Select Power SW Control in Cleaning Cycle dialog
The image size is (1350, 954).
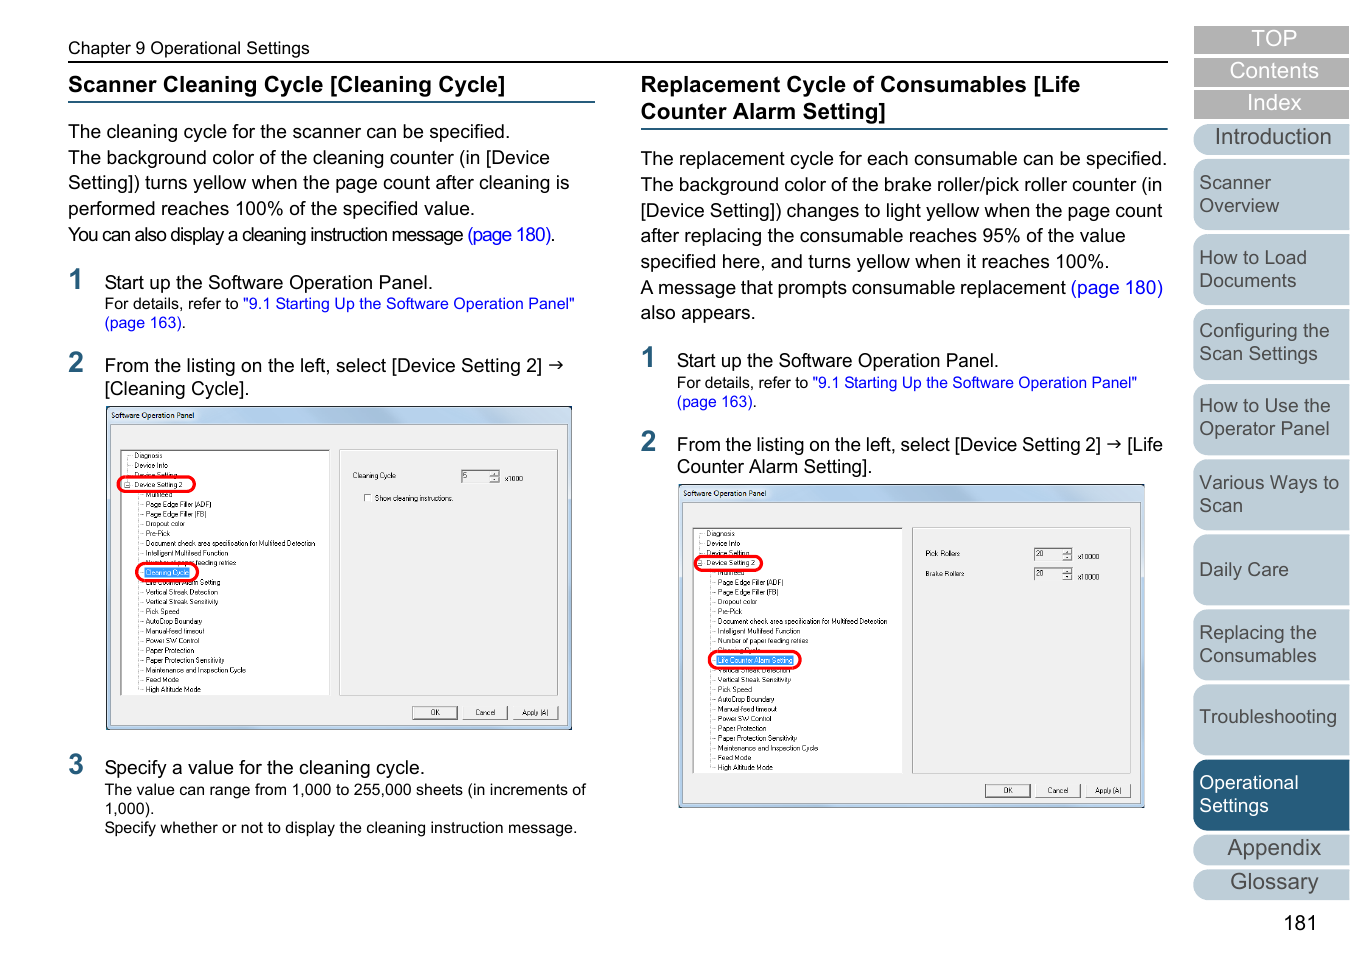[173, 641]
